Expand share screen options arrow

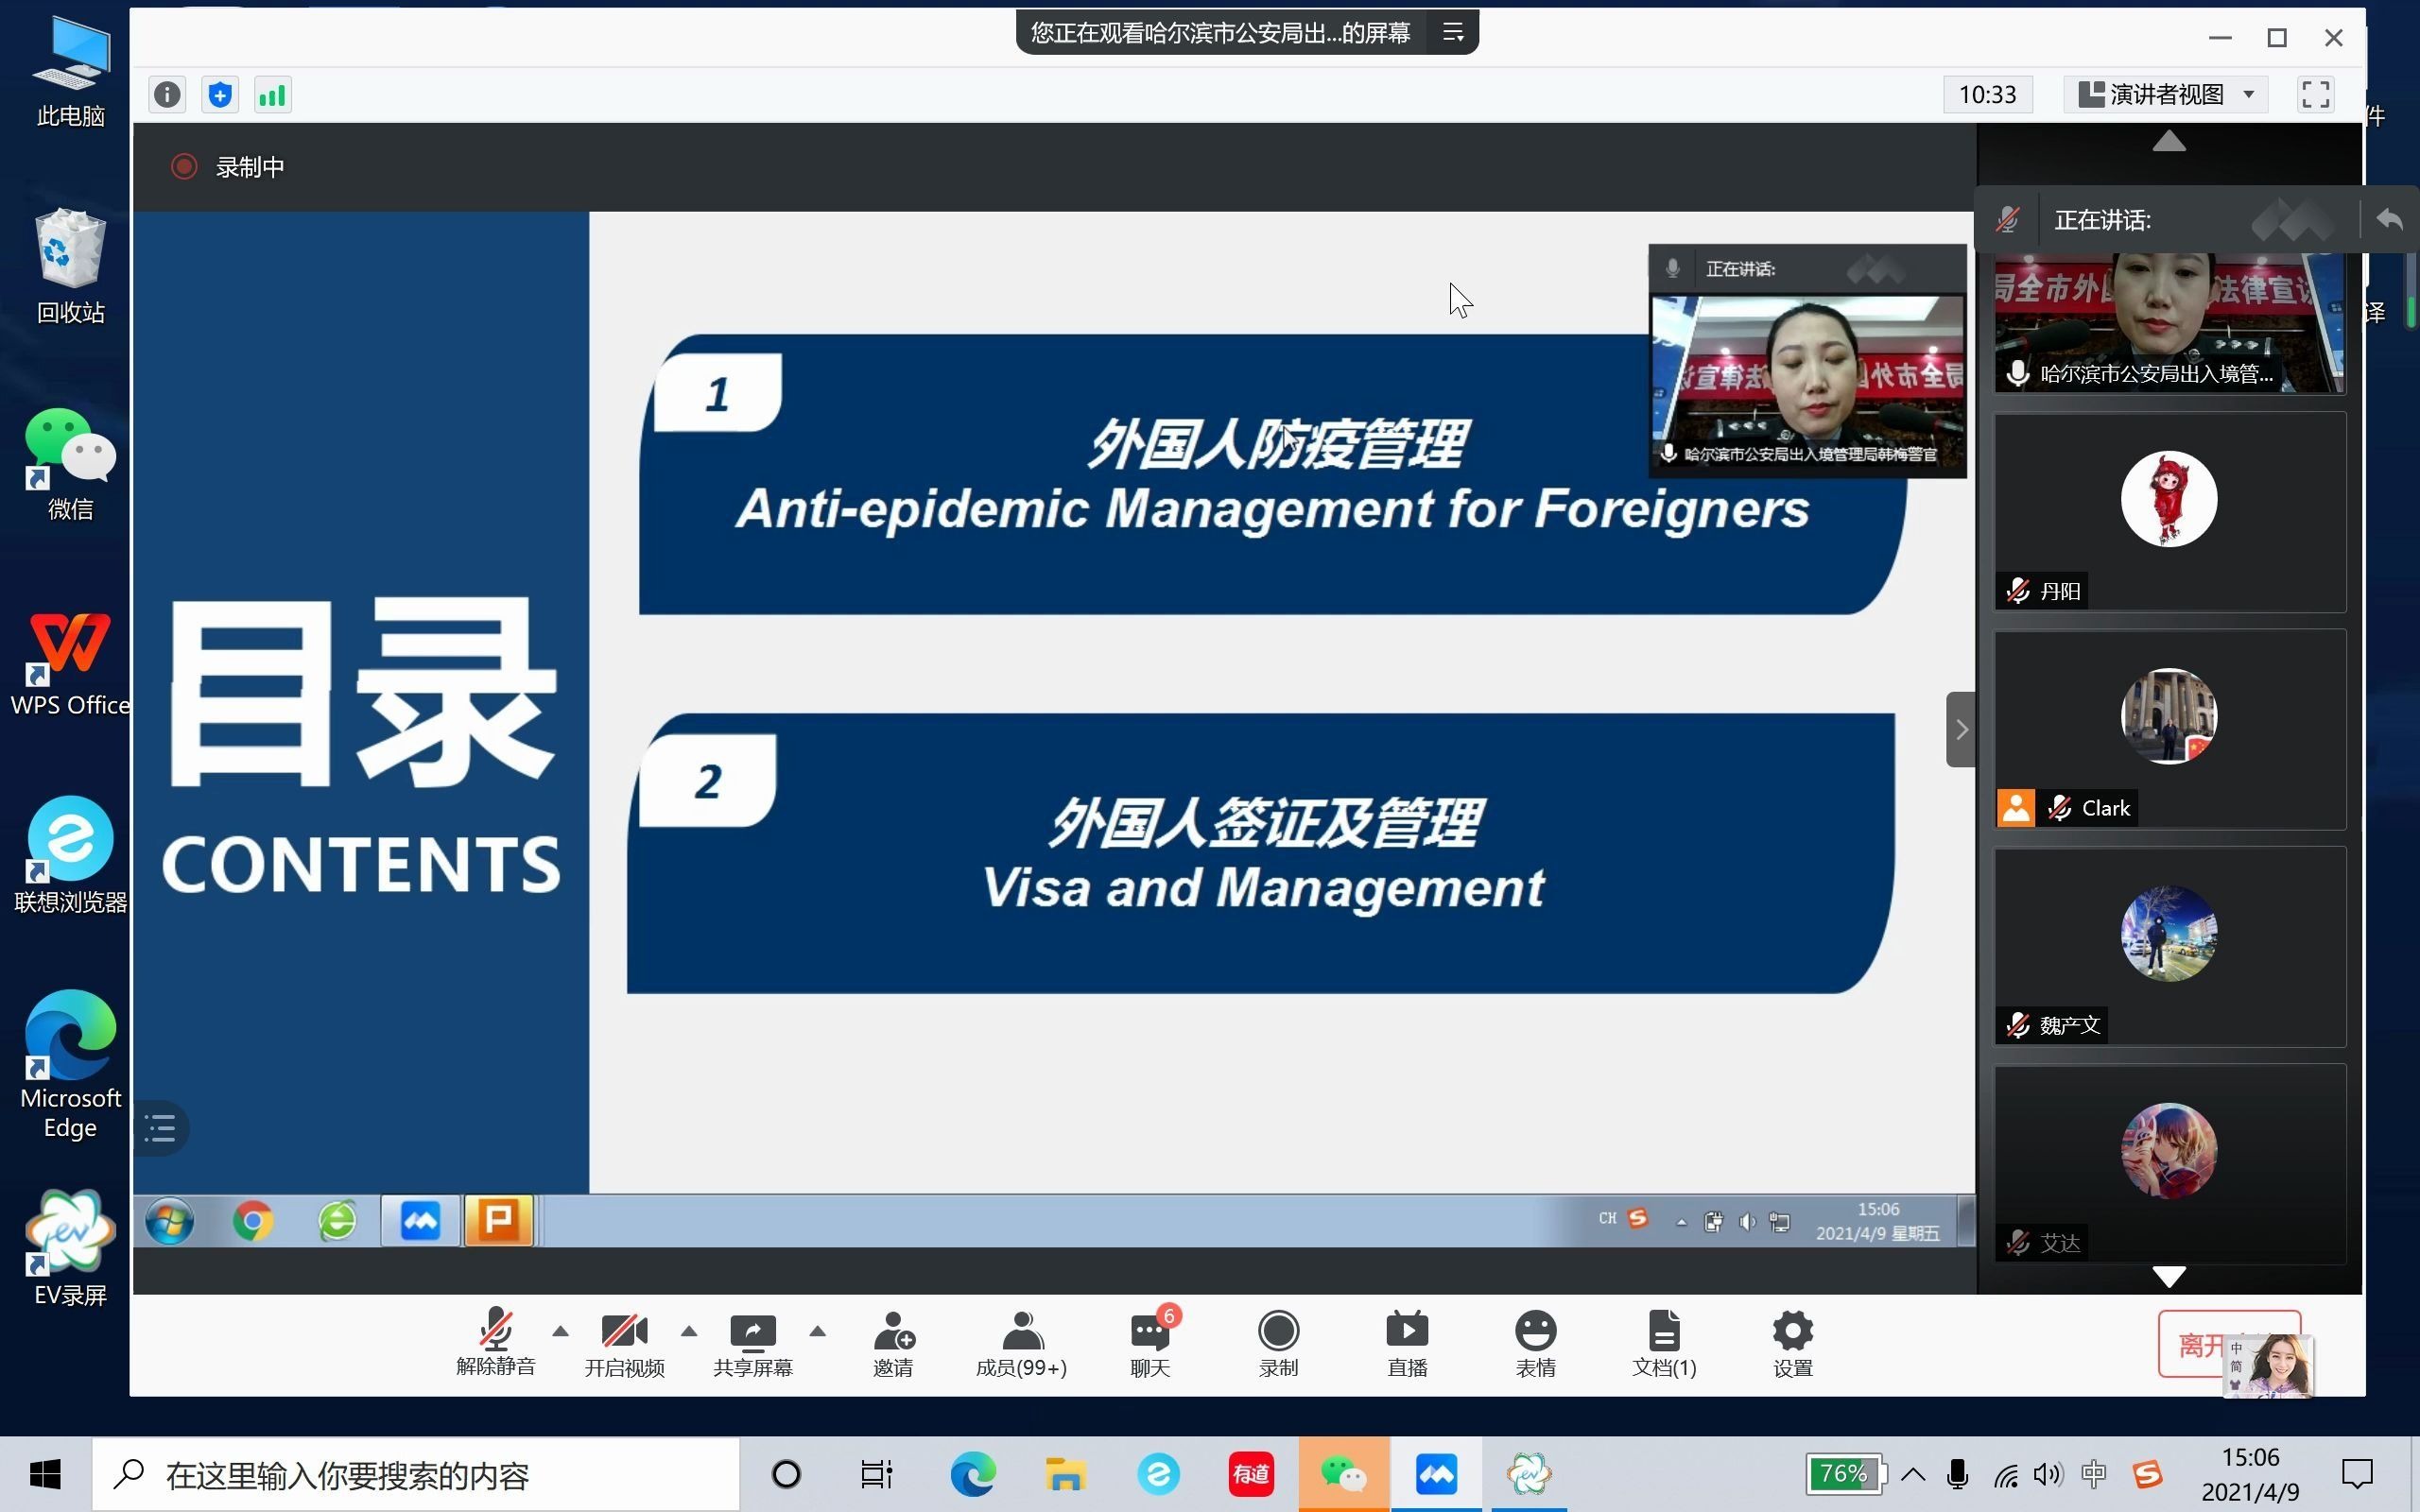(x=817, y=1331)
